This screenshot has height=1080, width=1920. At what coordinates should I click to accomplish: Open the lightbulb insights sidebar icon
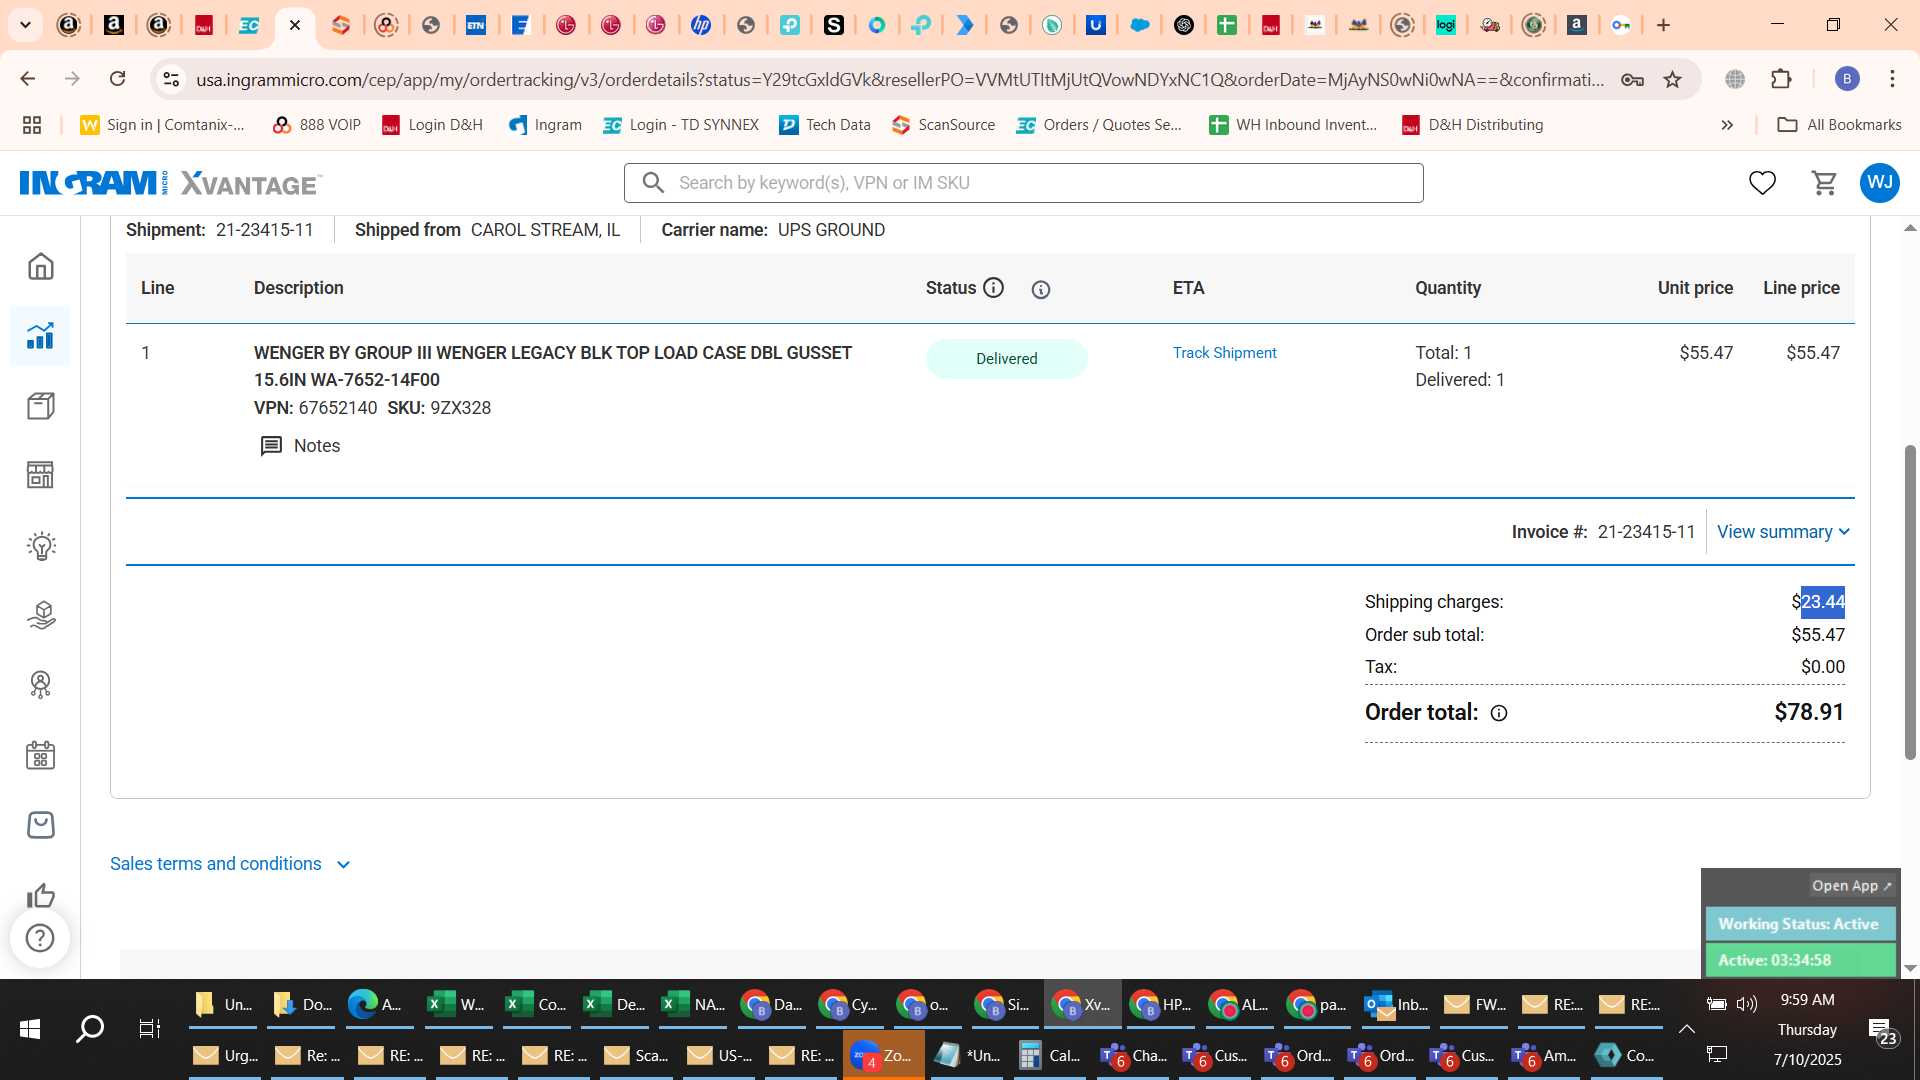pos(40,545)
